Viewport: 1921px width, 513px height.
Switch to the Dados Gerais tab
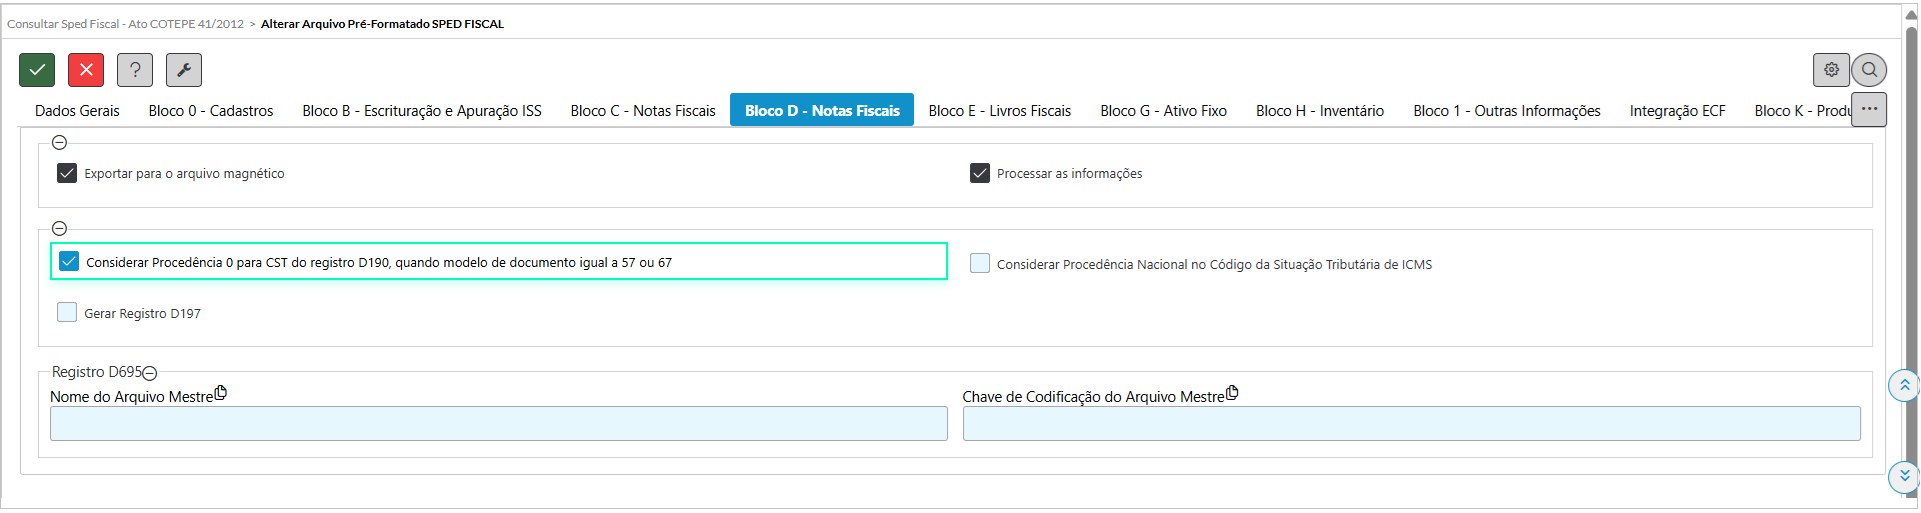point(77,111)
